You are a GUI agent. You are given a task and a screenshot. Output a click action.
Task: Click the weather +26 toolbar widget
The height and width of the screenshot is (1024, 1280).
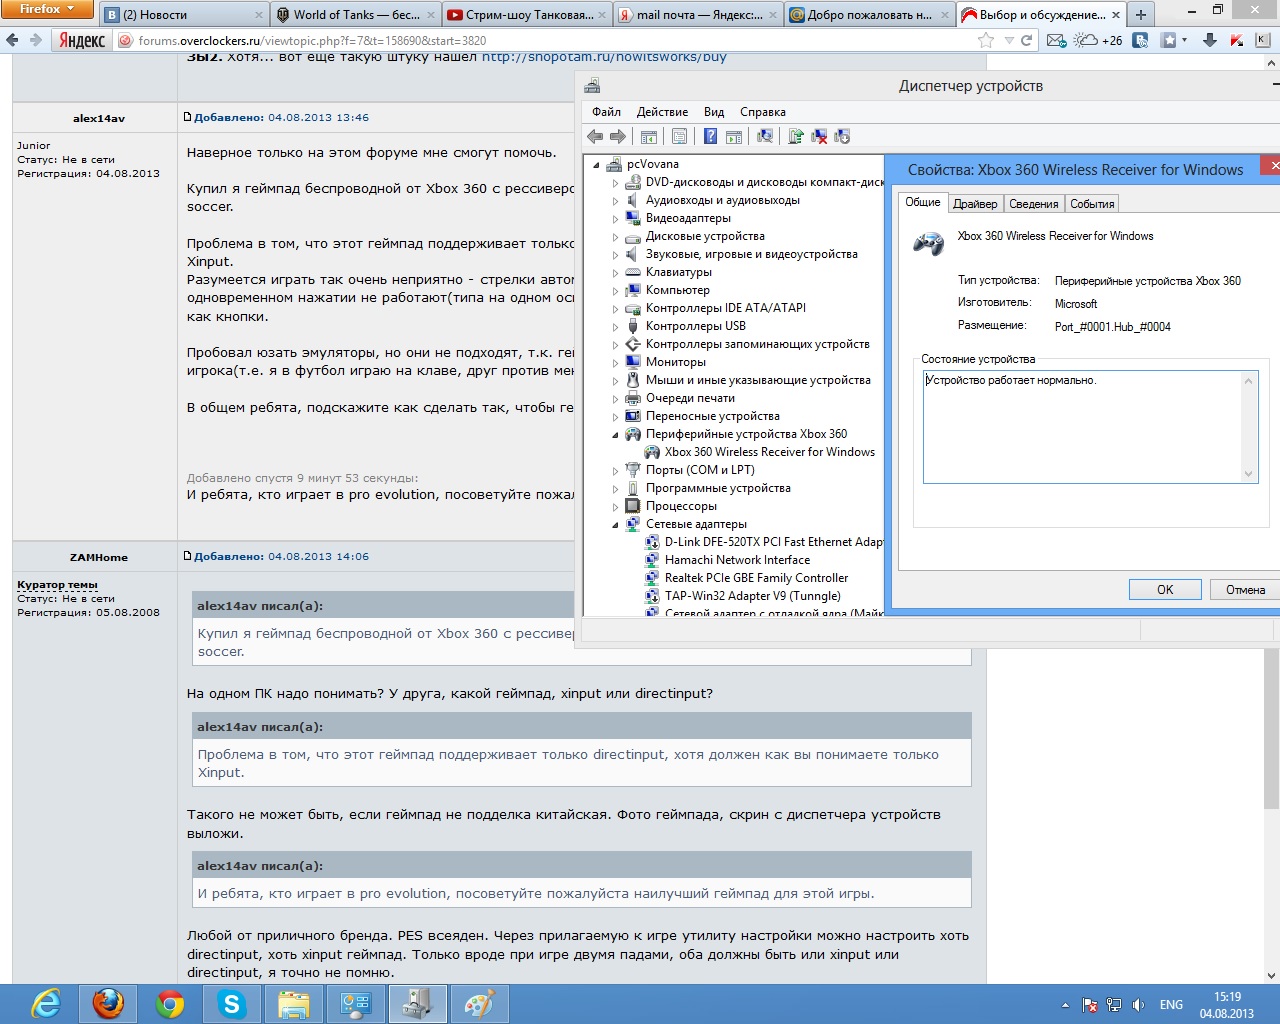point(1097,40)
